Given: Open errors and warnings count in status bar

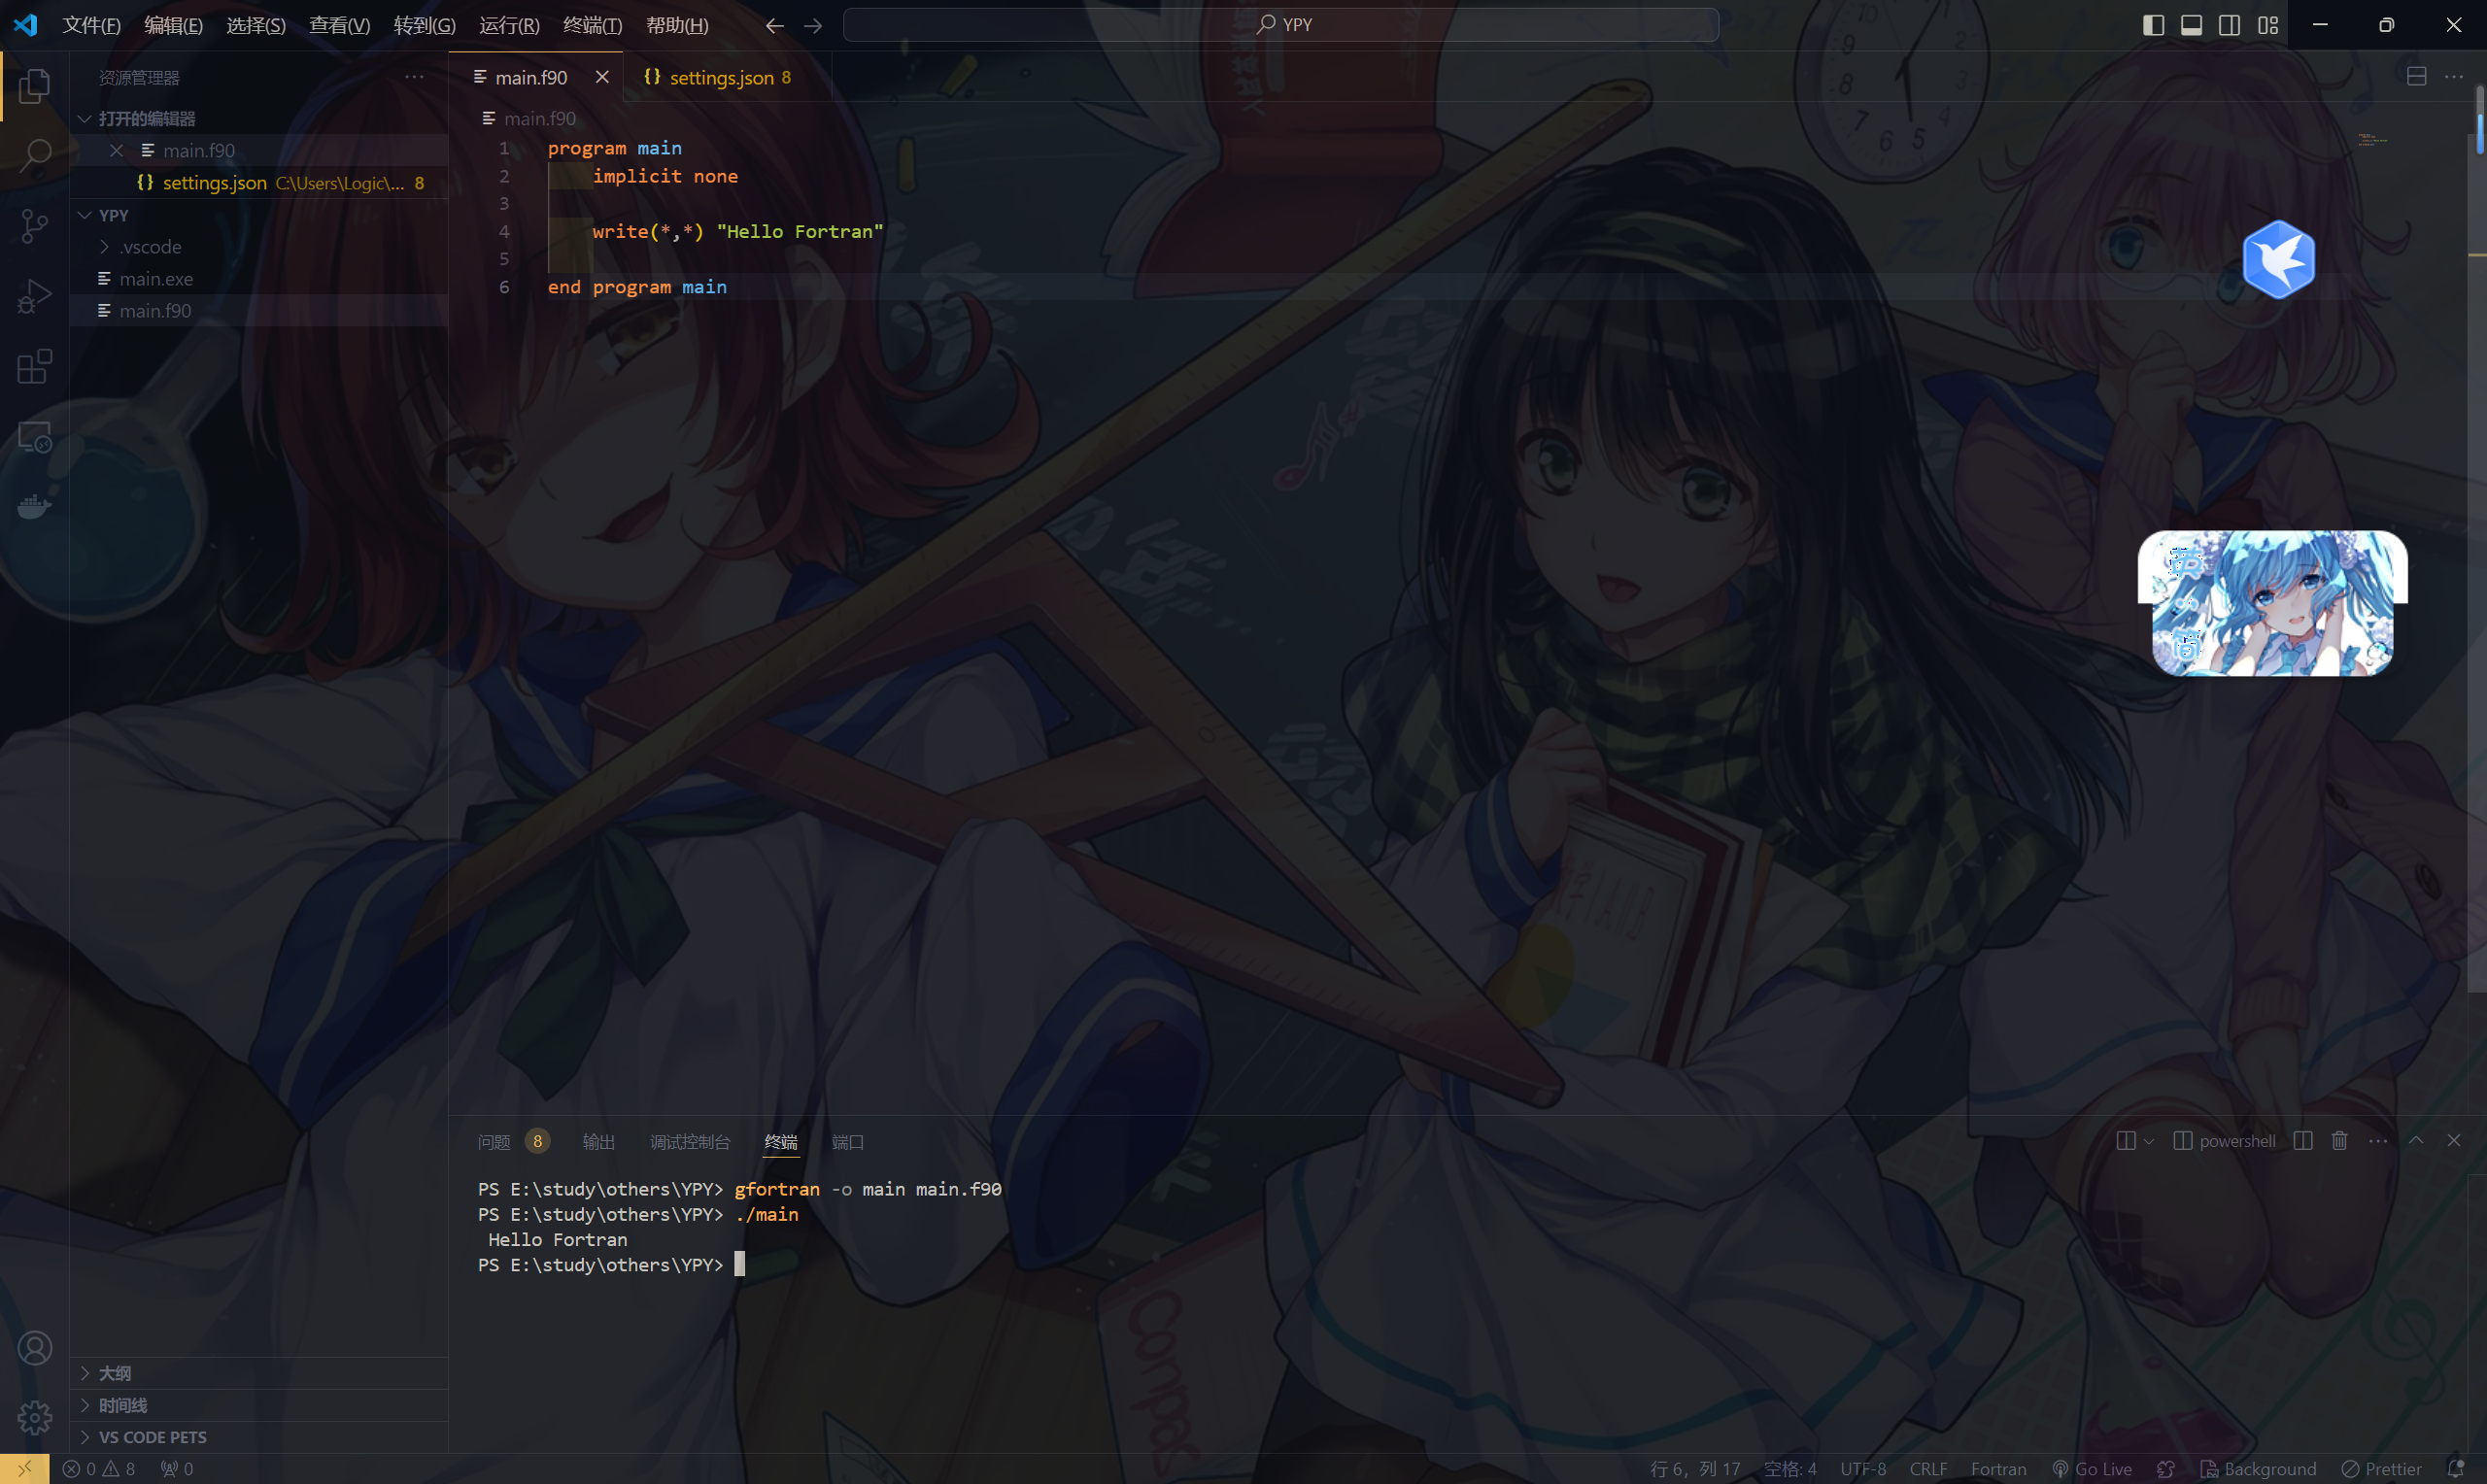Looking at the screenshot, I should tap(99, 1468).
